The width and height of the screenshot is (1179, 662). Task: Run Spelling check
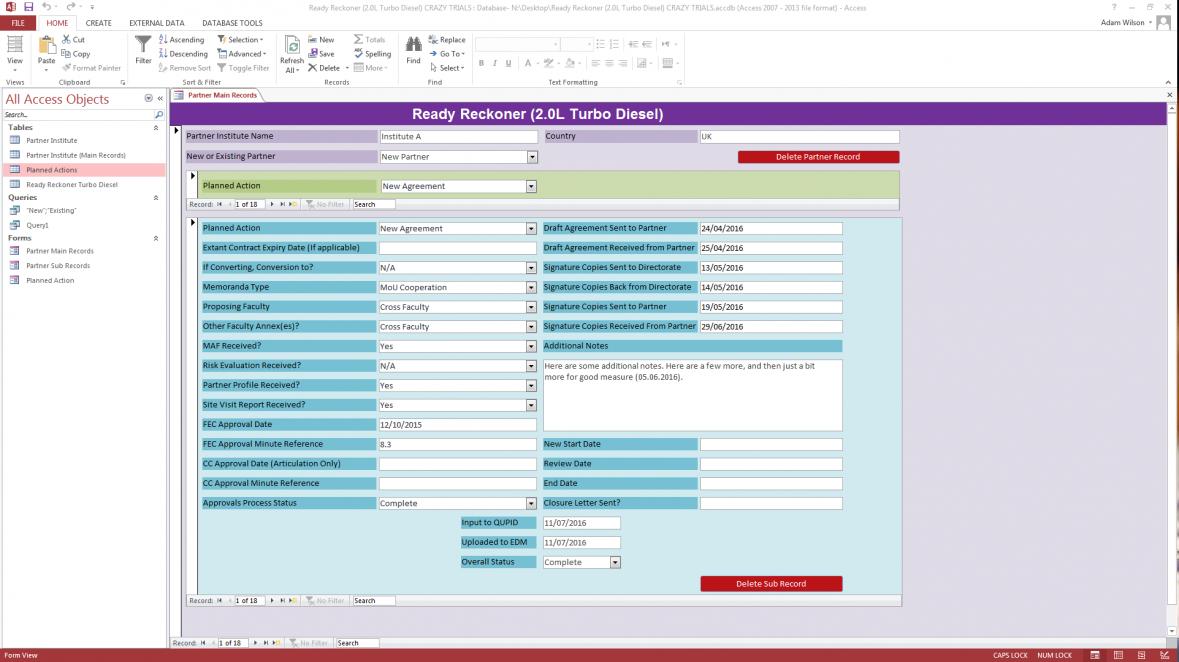(x=372, y=53)
